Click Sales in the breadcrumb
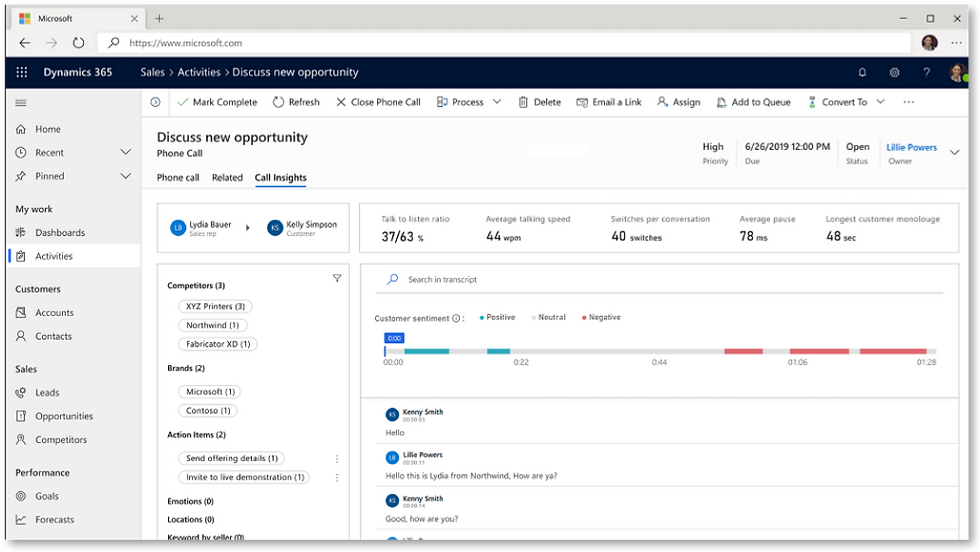Image resolution: width=980 pixels, height=552 pixels. (x=152, y=72)
